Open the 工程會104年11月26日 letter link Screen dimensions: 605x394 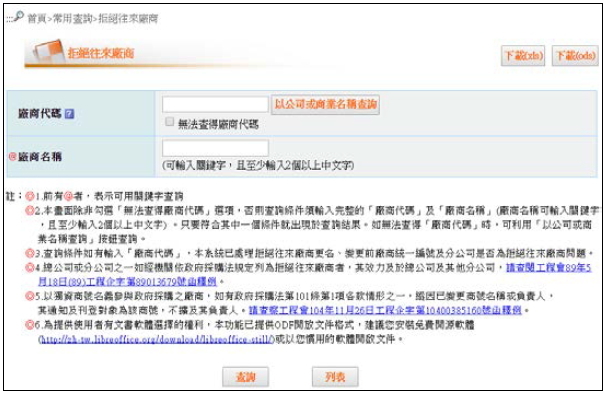pos(385,310)
